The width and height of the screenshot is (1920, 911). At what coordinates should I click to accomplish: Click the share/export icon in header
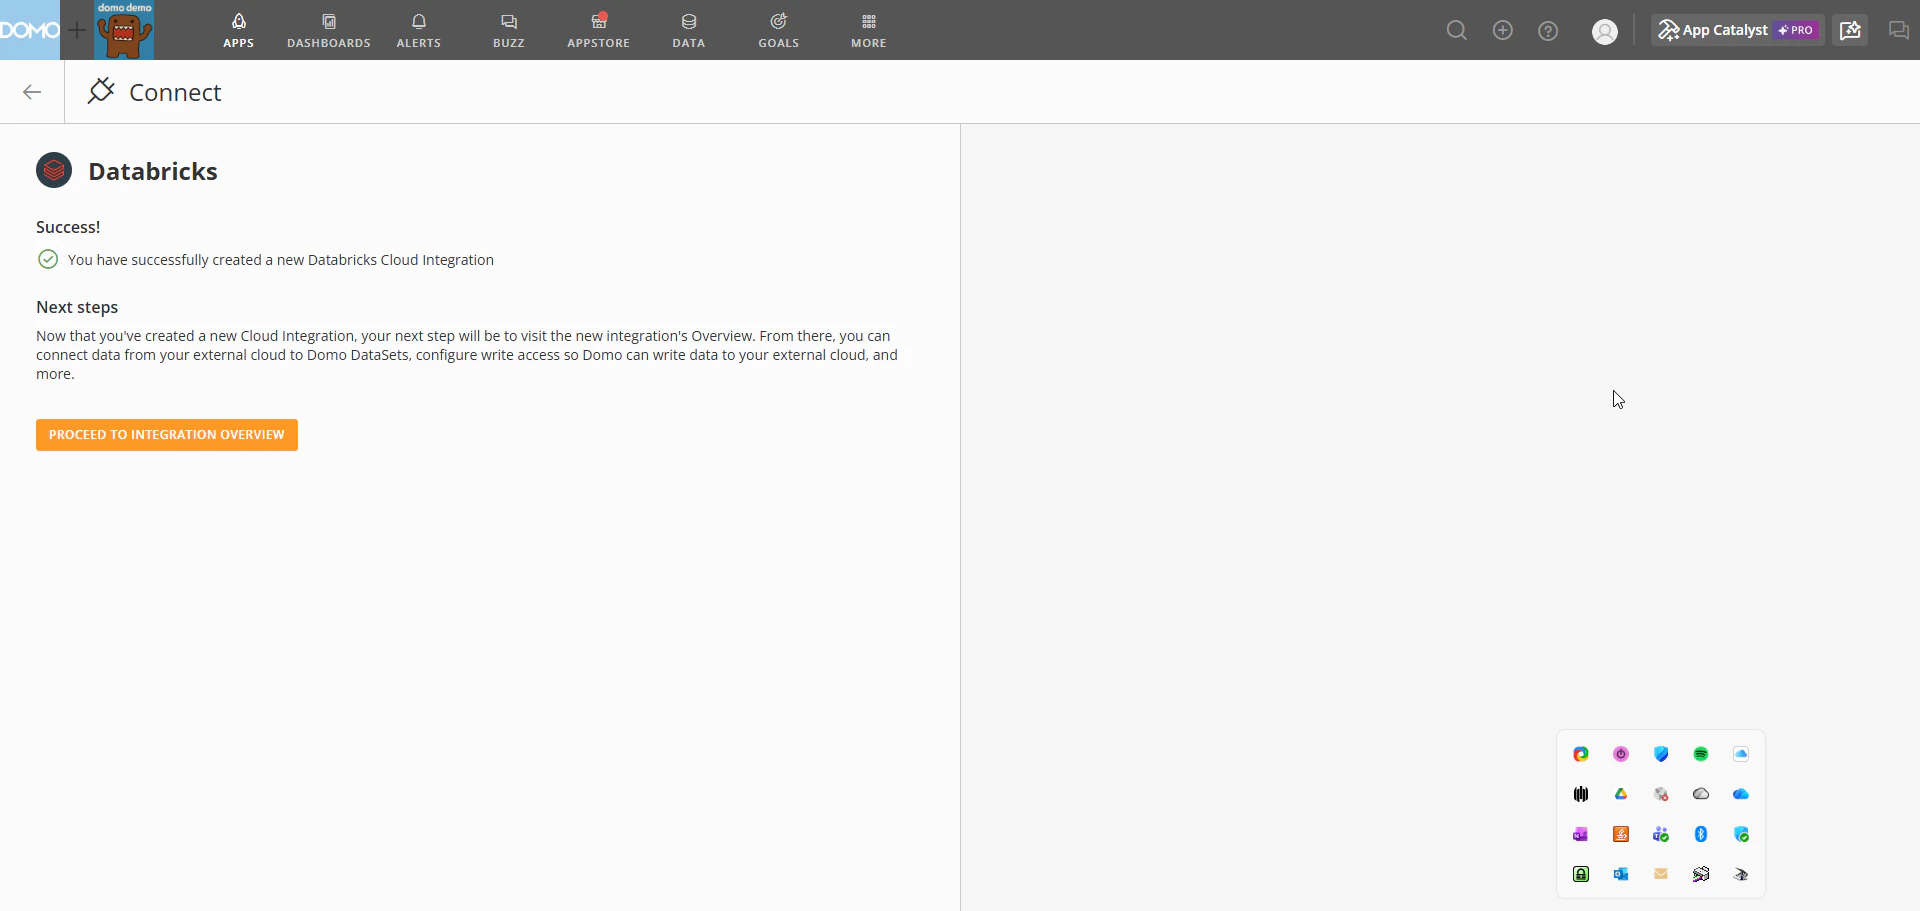1850,30
